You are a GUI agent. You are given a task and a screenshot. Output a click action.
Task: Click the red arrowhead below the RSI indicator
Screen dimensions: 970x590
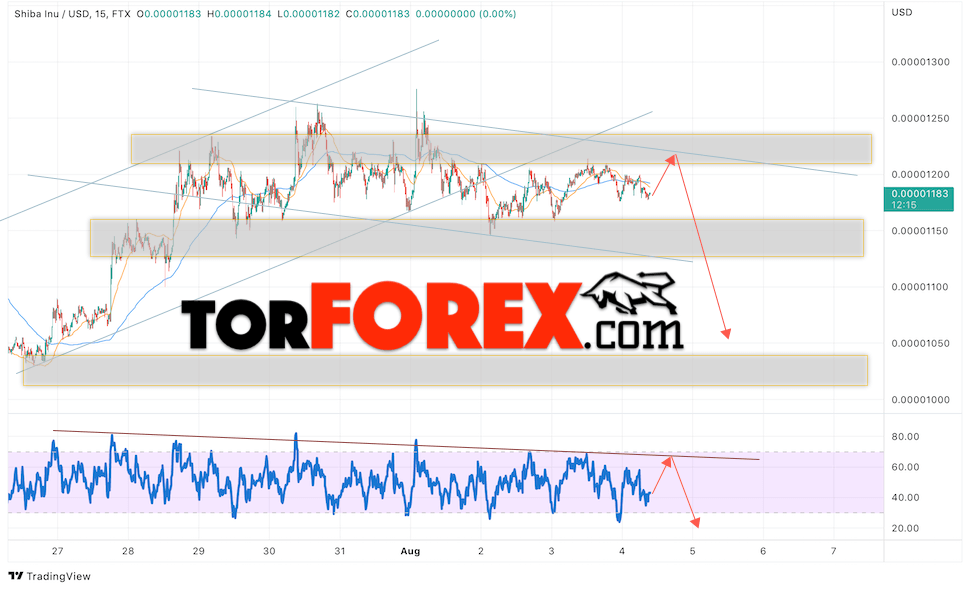tap(695, 523)
